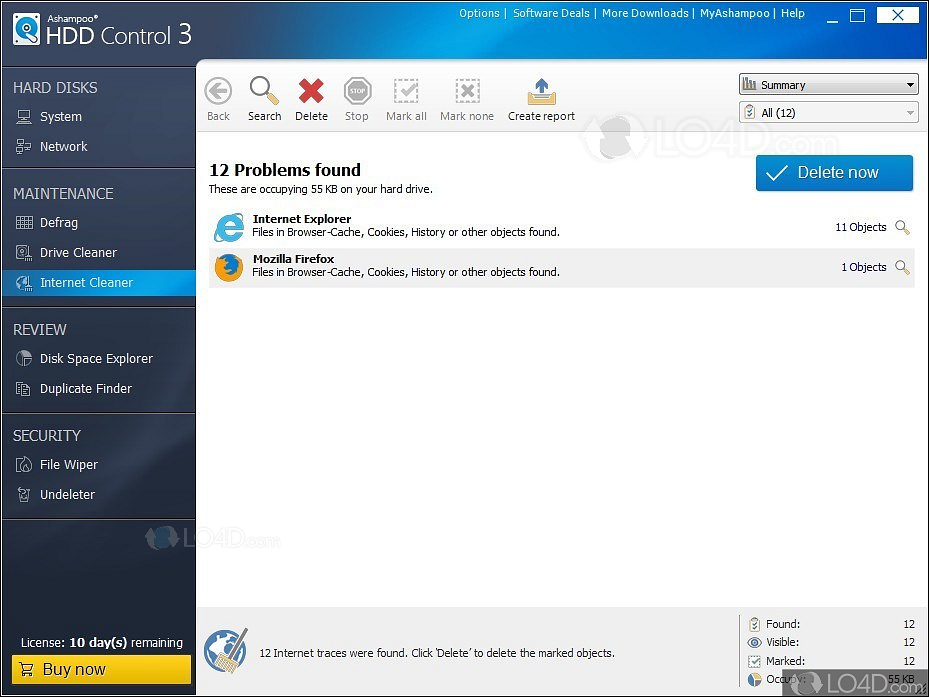Click the Create report icon
This screenshot has width=929, height=697.
pyautogui.click(x=542, y=91)
